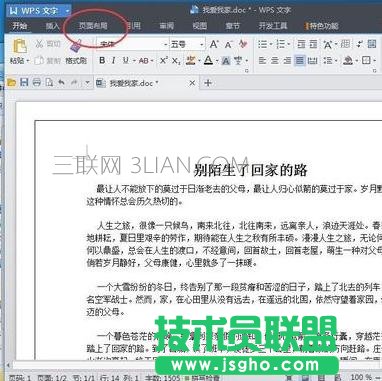The width and height of the screenshot is (382, 381).
Task: Toggle bold formatting
Action: coord(102,60)
